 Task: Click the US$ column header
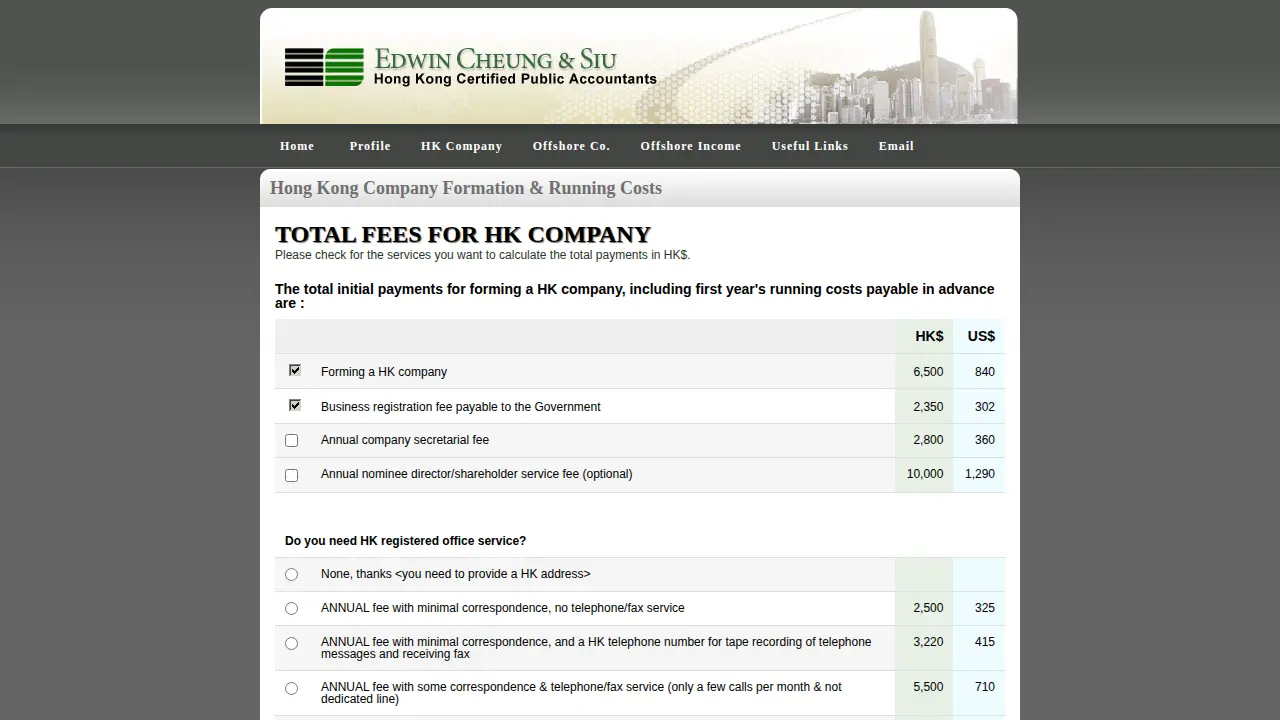click(981, 336)
